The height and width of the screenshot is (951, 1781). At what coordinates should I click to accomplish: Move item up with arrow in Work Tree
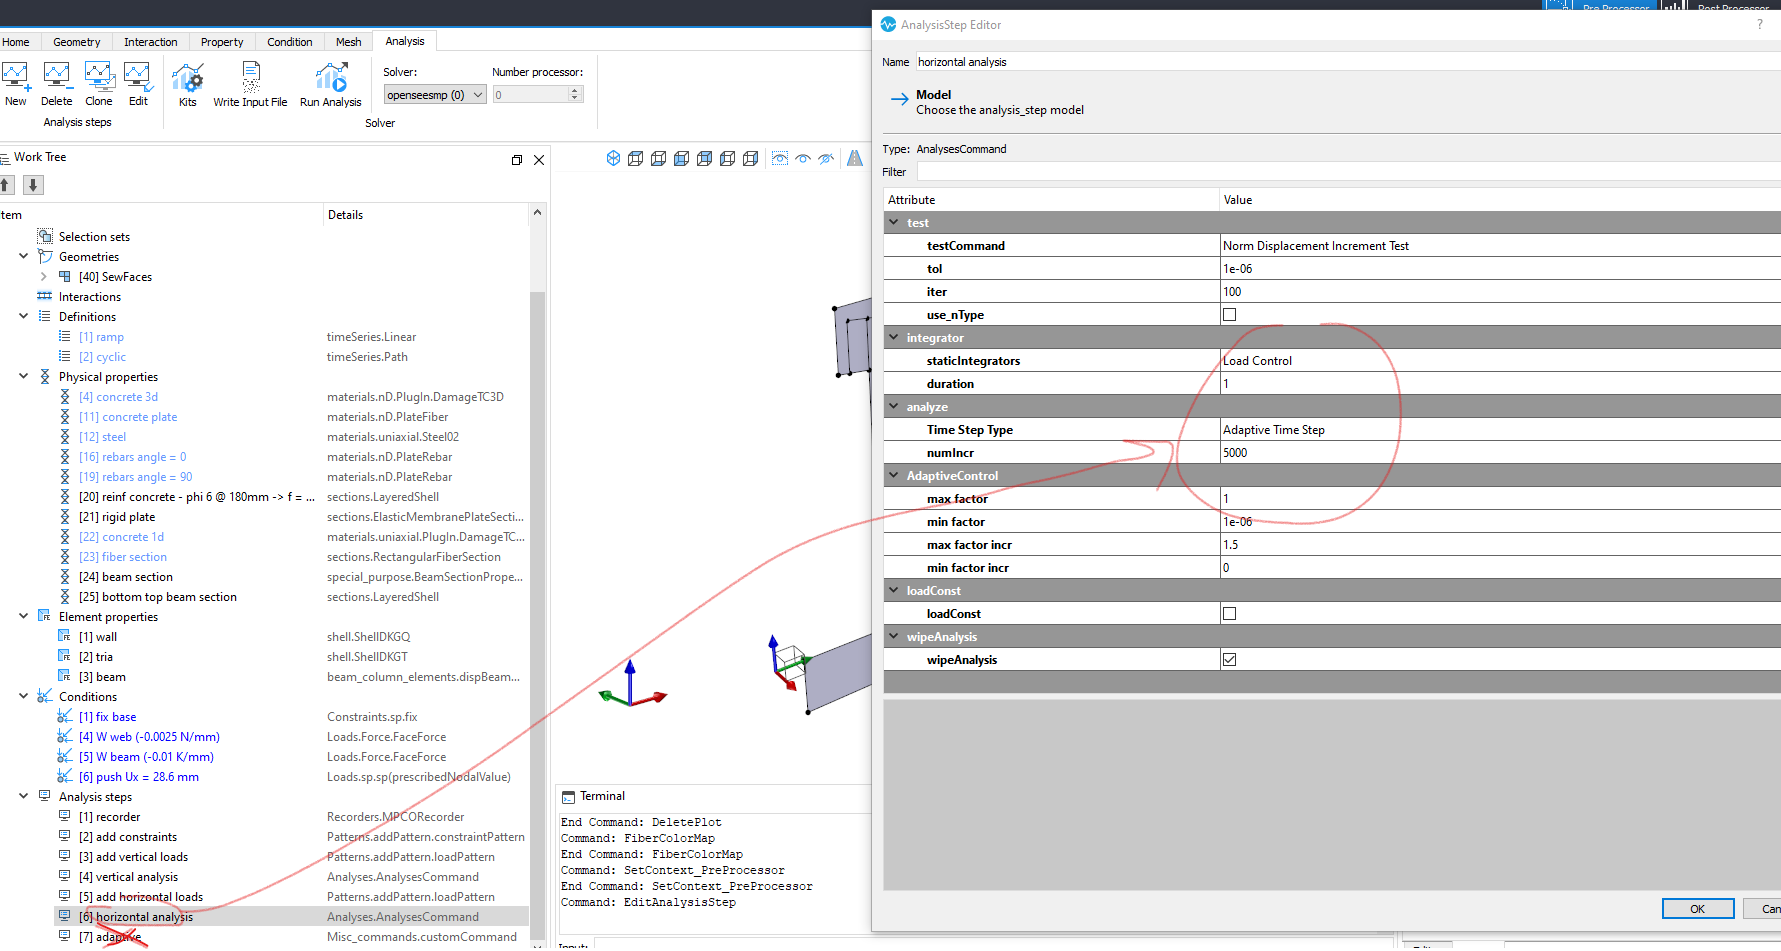click(x=7, y=185)
